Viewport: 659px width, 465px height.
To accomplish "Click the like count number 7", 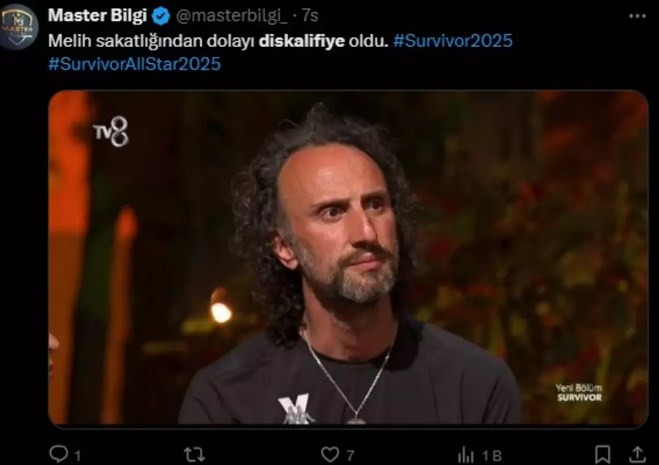I will [350, 455].
